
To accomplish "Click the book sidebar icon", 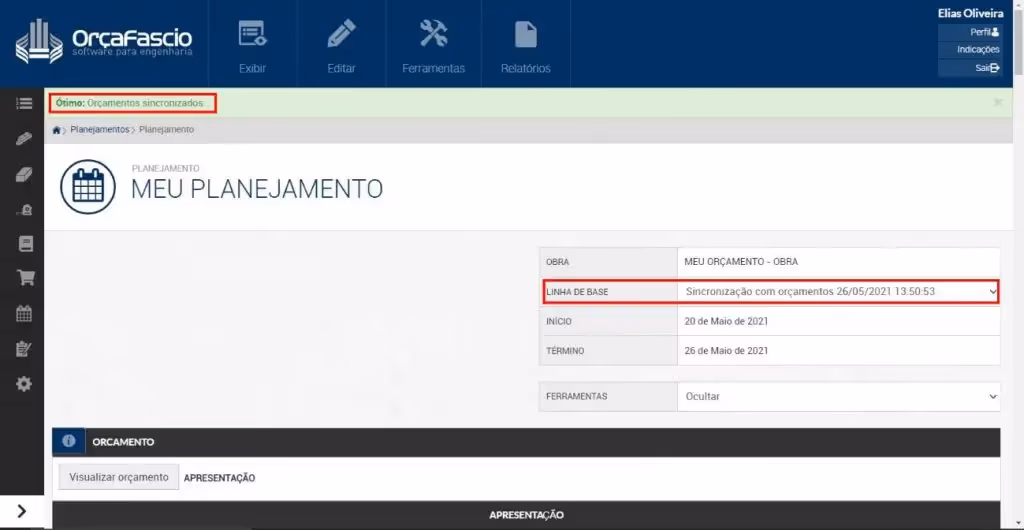I will click(x=25, y=244).
